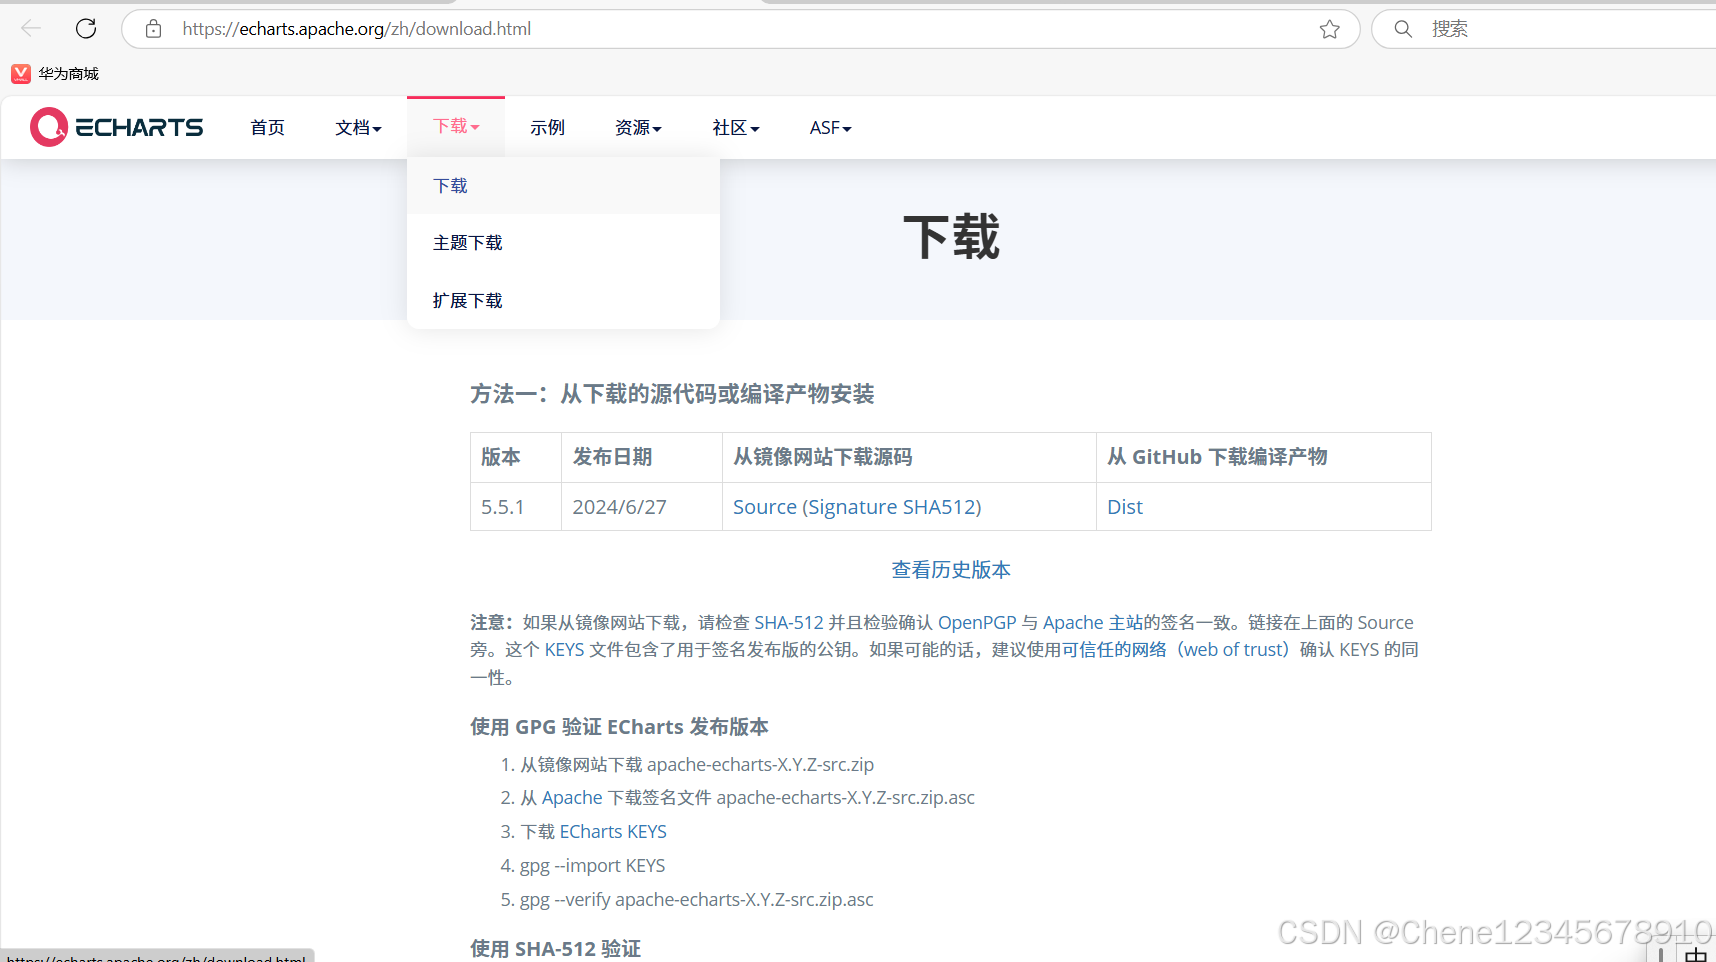Click the Dist download link
The height and width of the screenshot is (962, 1716).
pos(1124,507)
